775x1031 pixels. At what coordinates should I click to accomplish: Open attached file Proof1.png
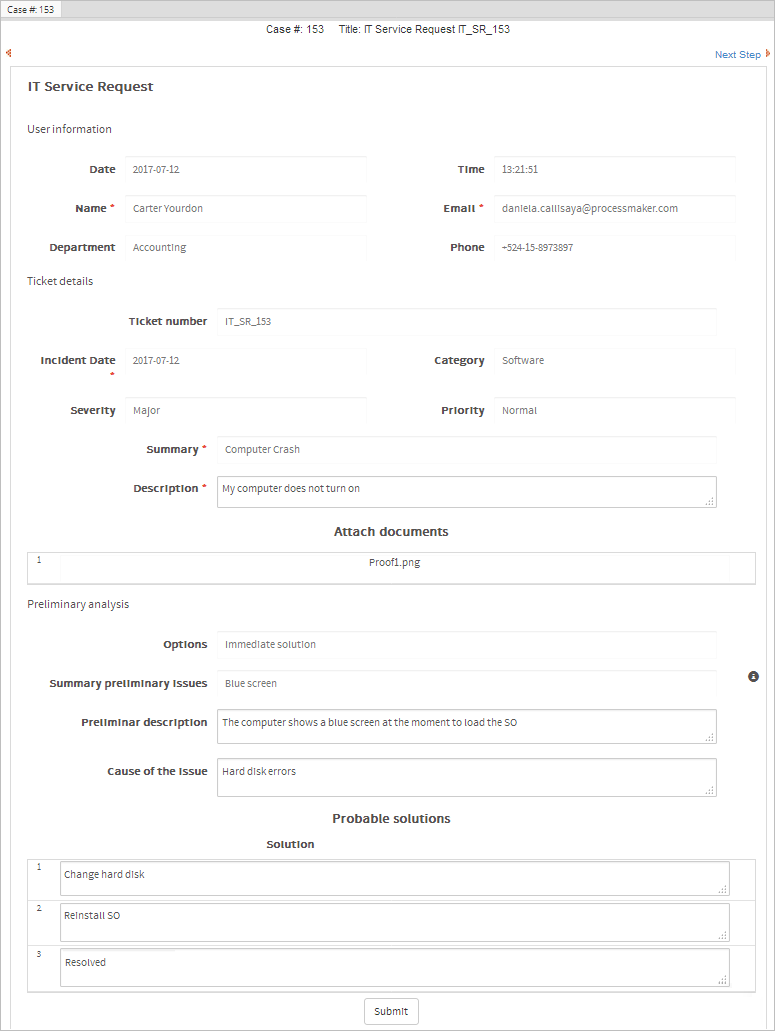pyautogui.click(x=394, y=563)
